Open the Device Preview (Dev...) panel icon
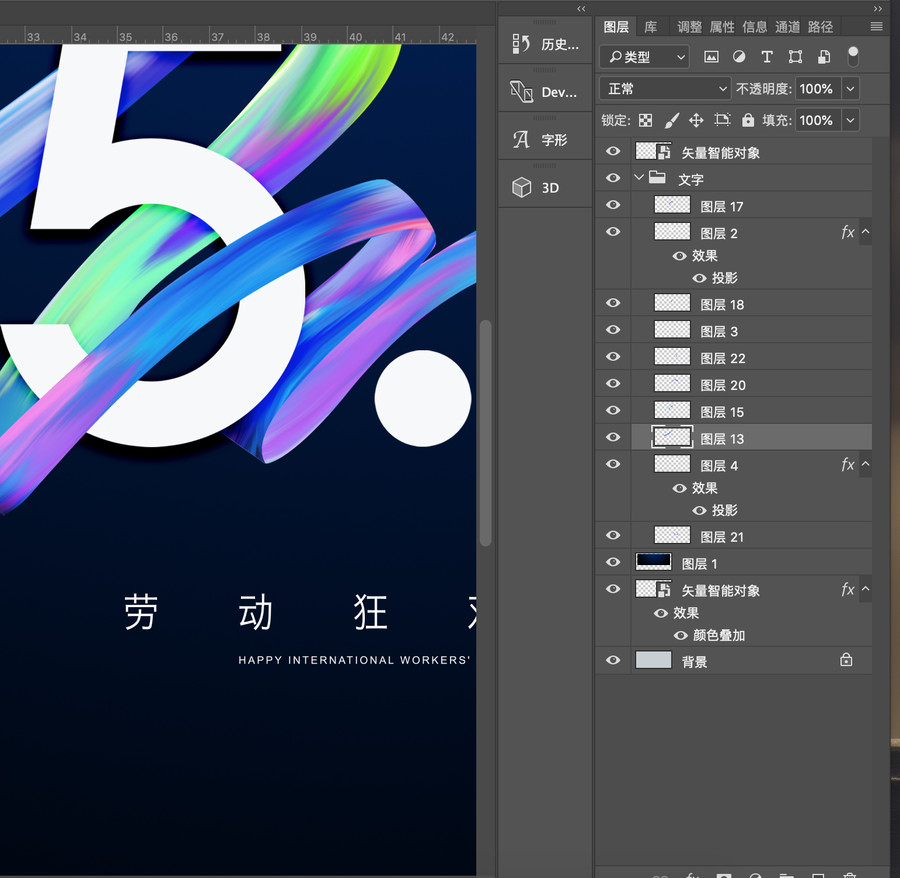 click(522, 92)
